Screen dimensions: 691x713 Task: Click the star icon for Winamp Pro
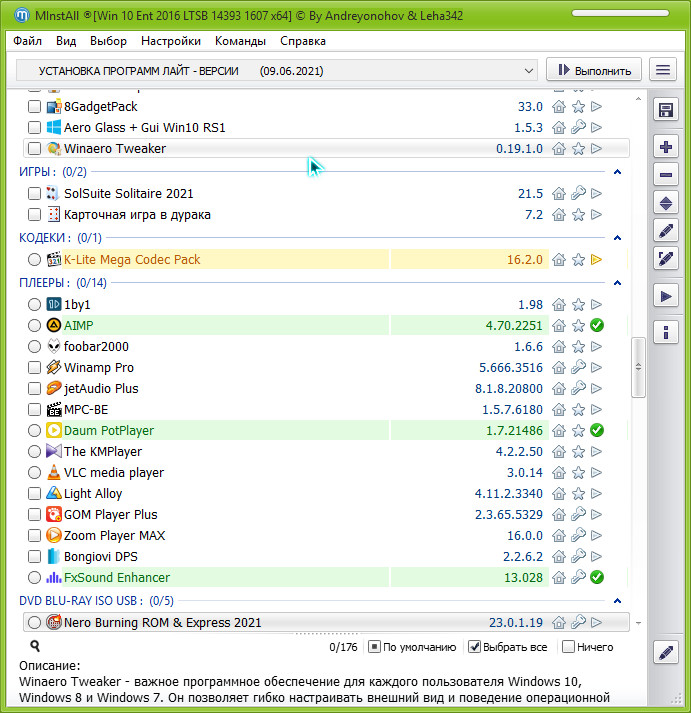point(578,368)
